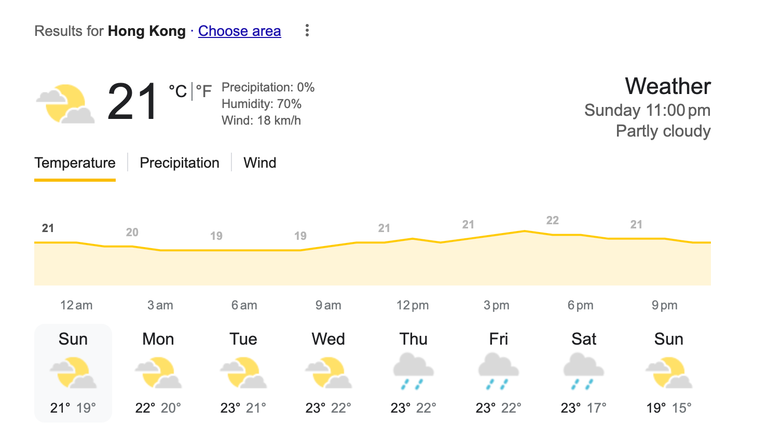Select next Sunday's 19° 15° forecast
Screen dimensions: 768x434
(669, 373)
